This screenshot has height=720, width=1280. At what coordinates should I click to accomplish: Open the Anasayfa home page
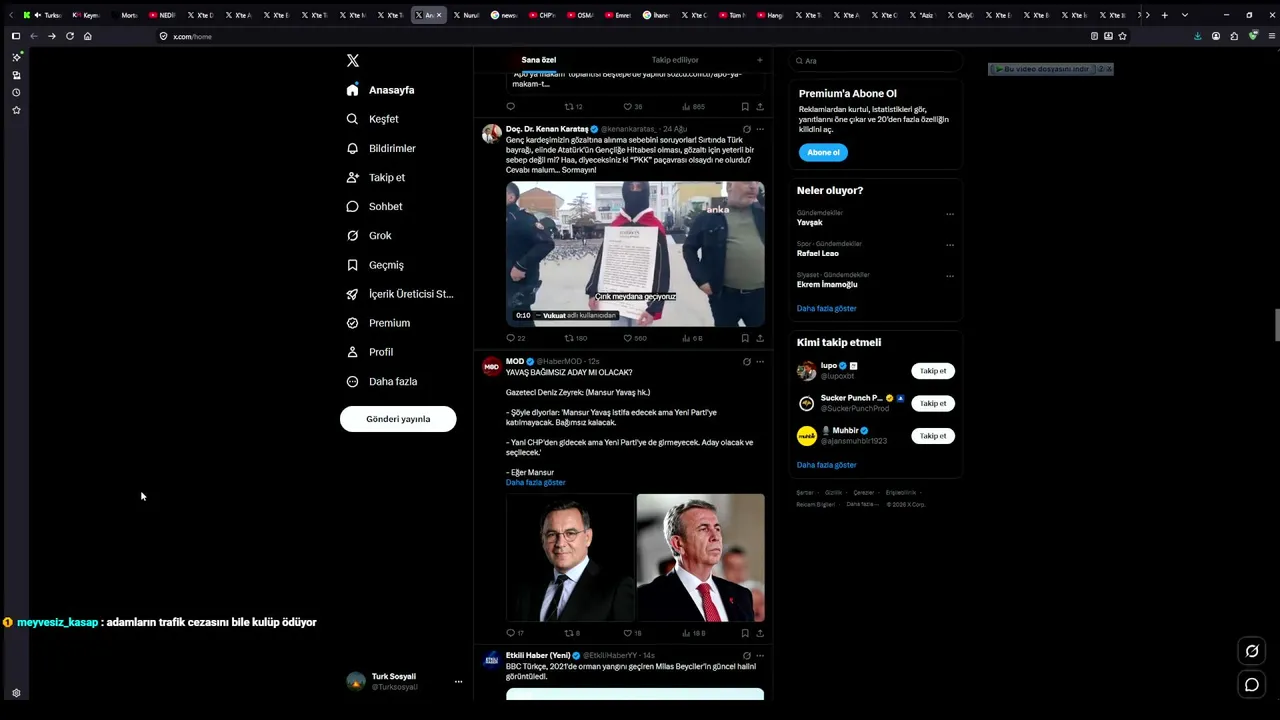click(x=380, y=90)
